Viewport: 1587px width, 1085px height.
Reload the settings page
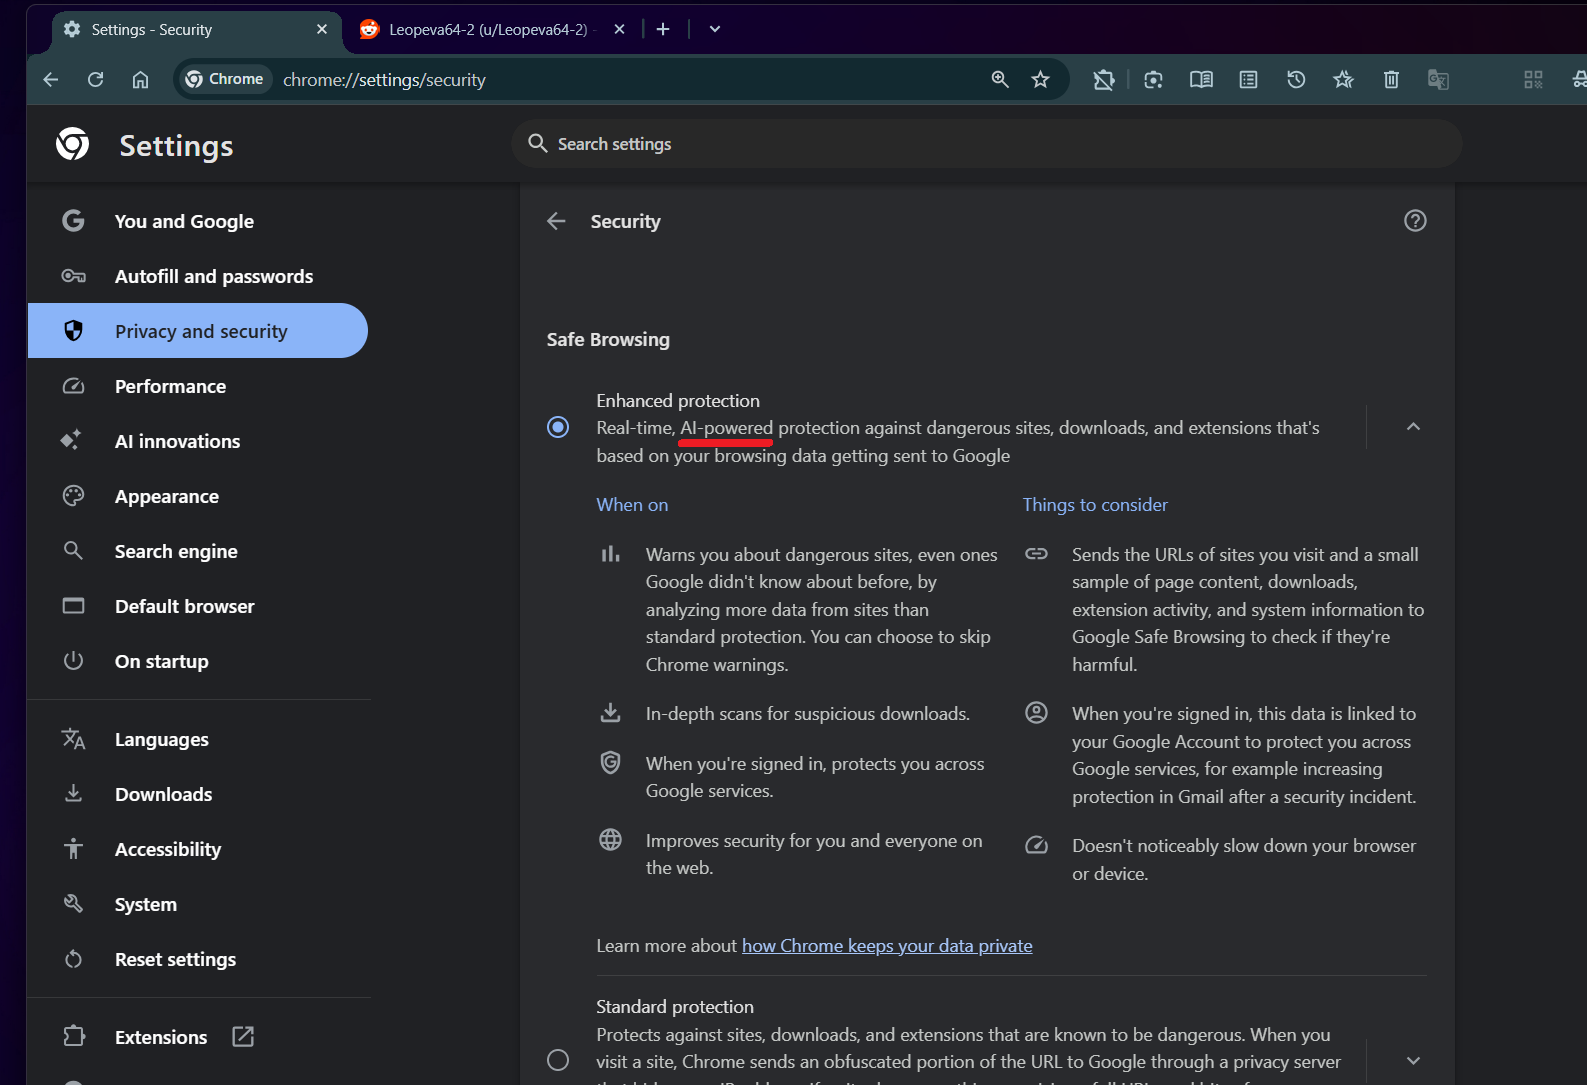click(96, 80)
